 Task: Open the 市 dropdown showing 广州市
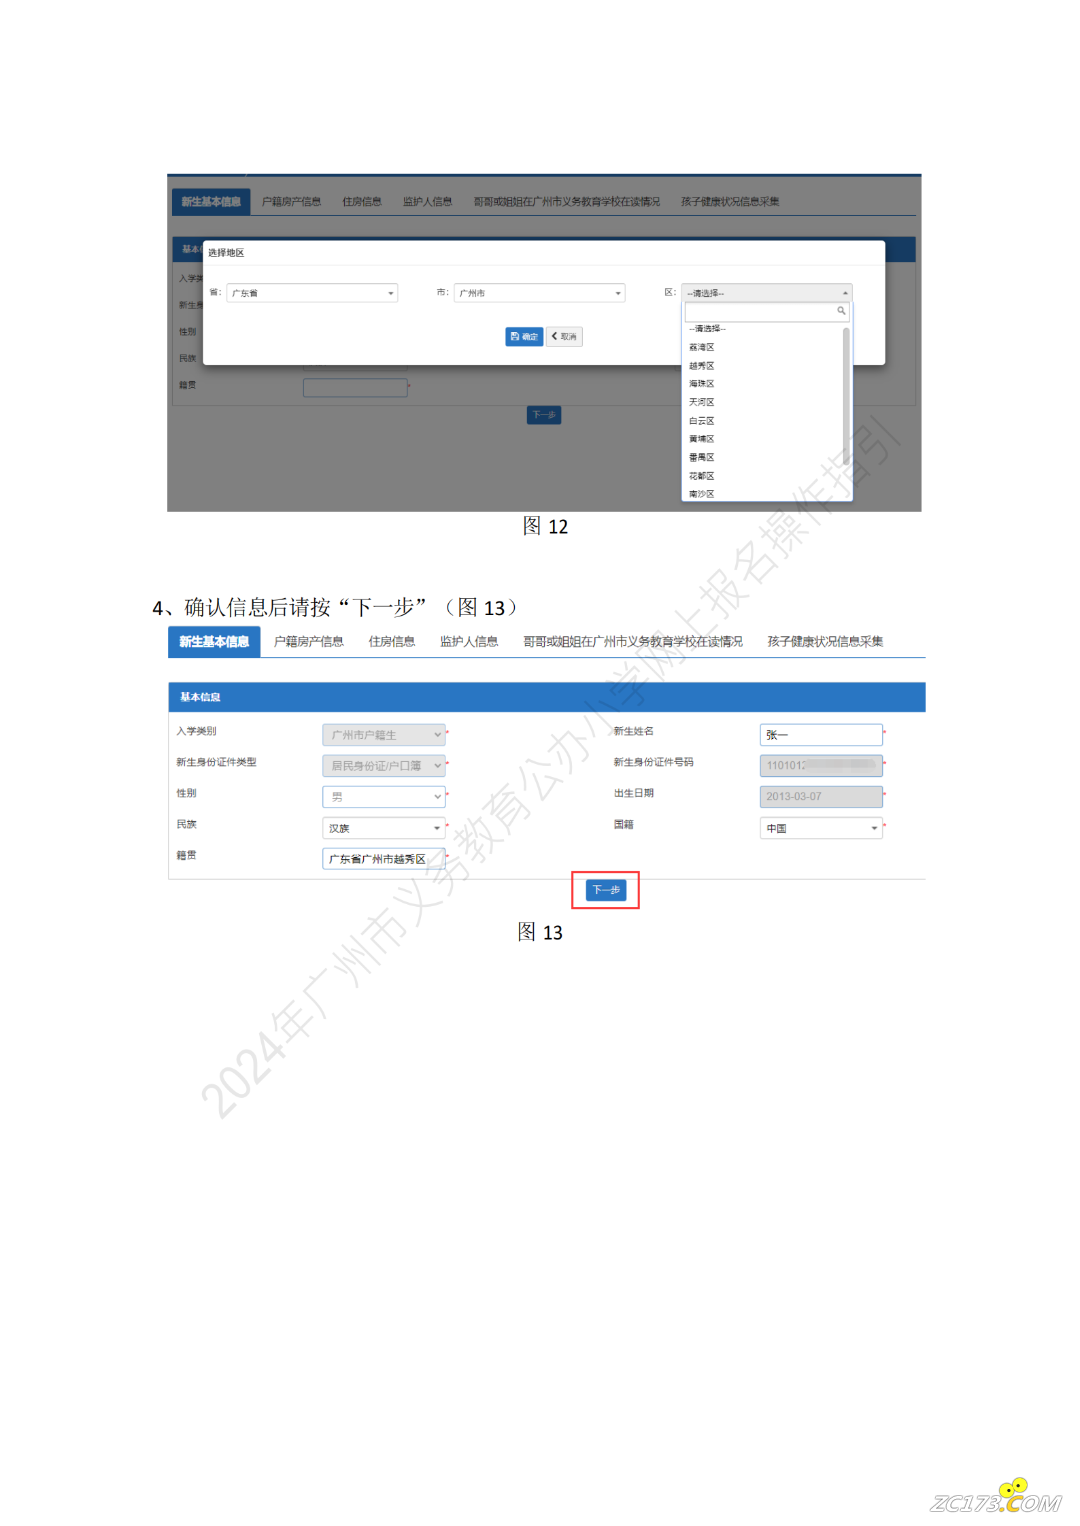pos(539,293)
